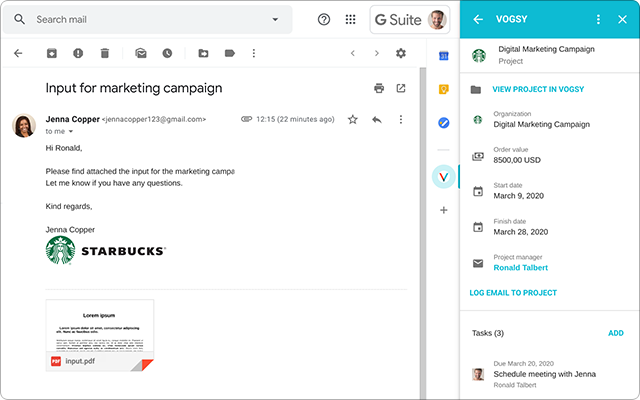Click the G Suite account avatar
This screenshot has height=400, width=640.
tap(437, 20)
